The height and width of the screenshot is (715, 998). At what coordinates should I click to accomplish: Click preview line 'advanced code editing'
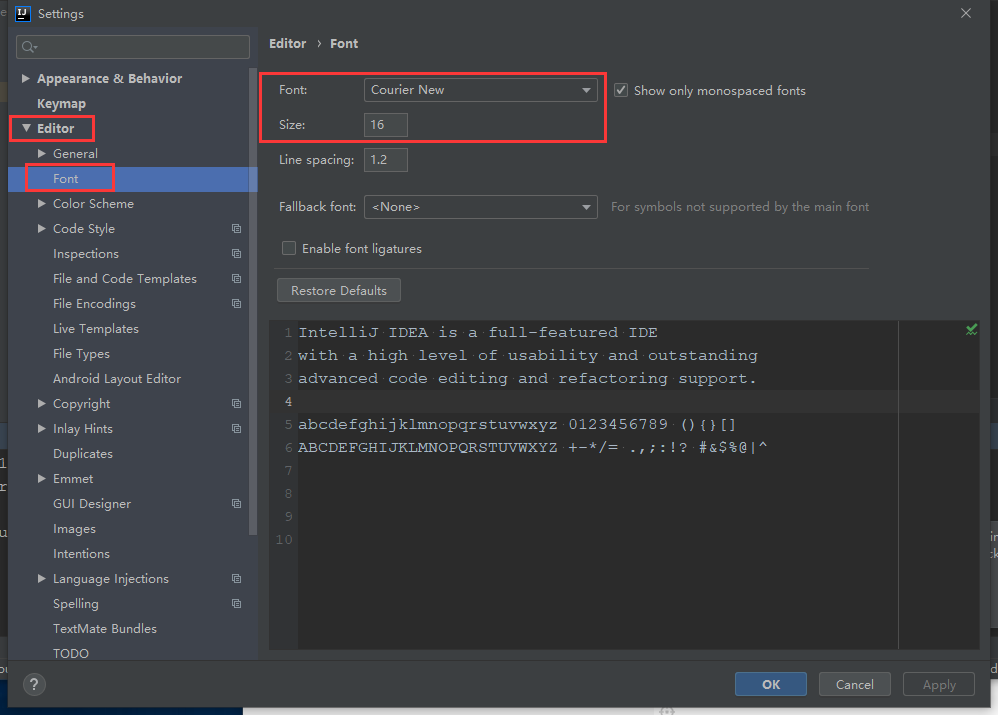point(527,379)
